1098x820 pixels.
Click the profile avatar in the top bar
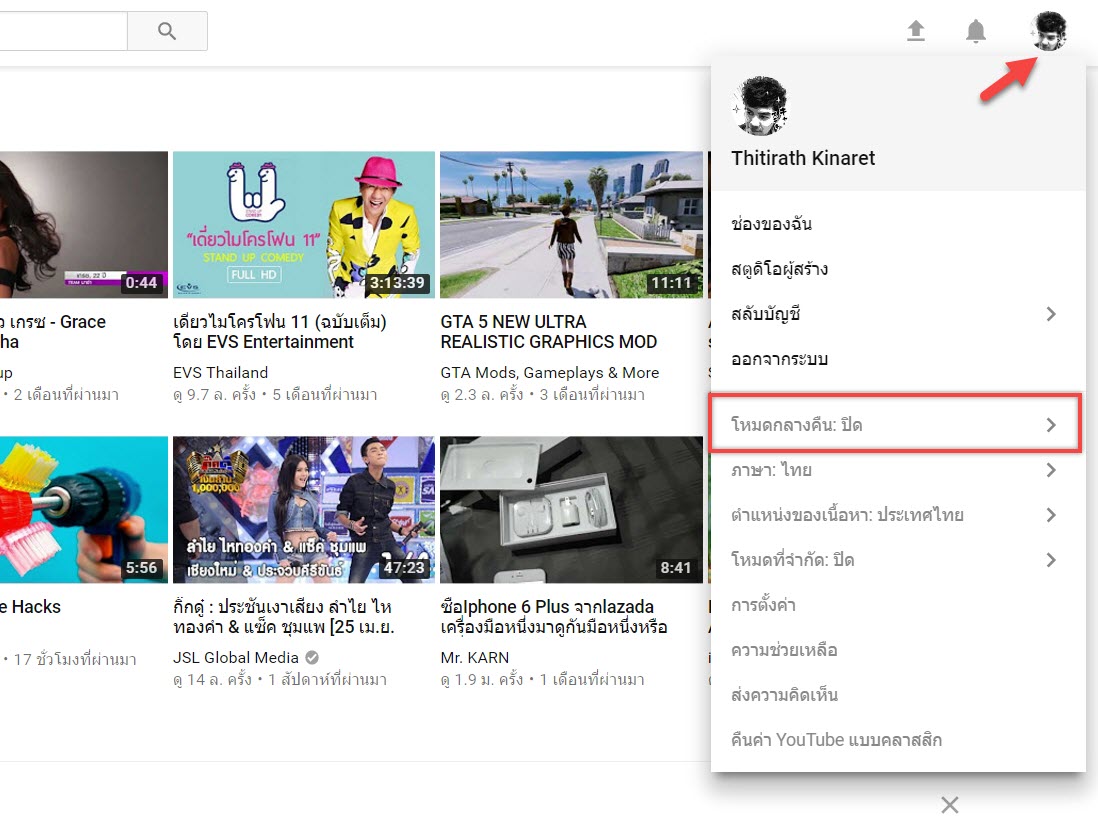pos(1049,31)
